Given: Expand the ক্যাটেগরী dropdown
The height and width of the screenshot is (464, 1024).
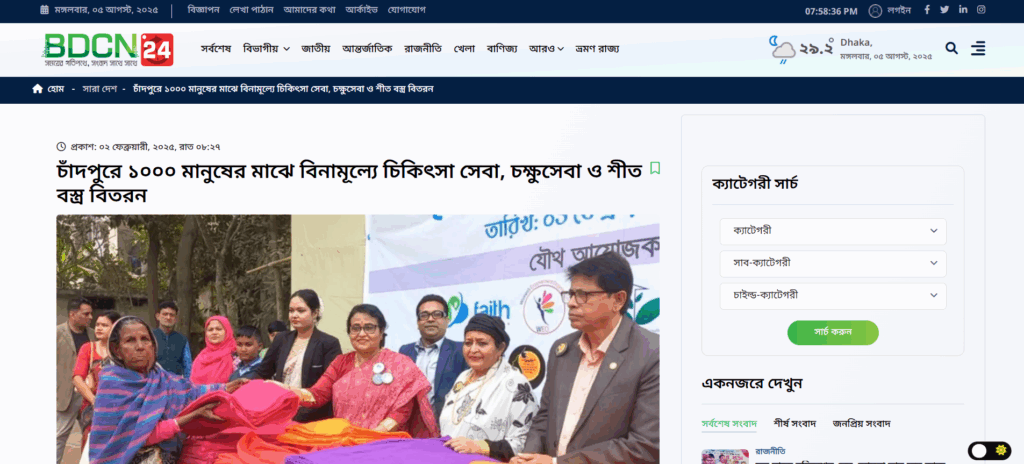Looking at the screenshot, I should click(x=833, y=231).
